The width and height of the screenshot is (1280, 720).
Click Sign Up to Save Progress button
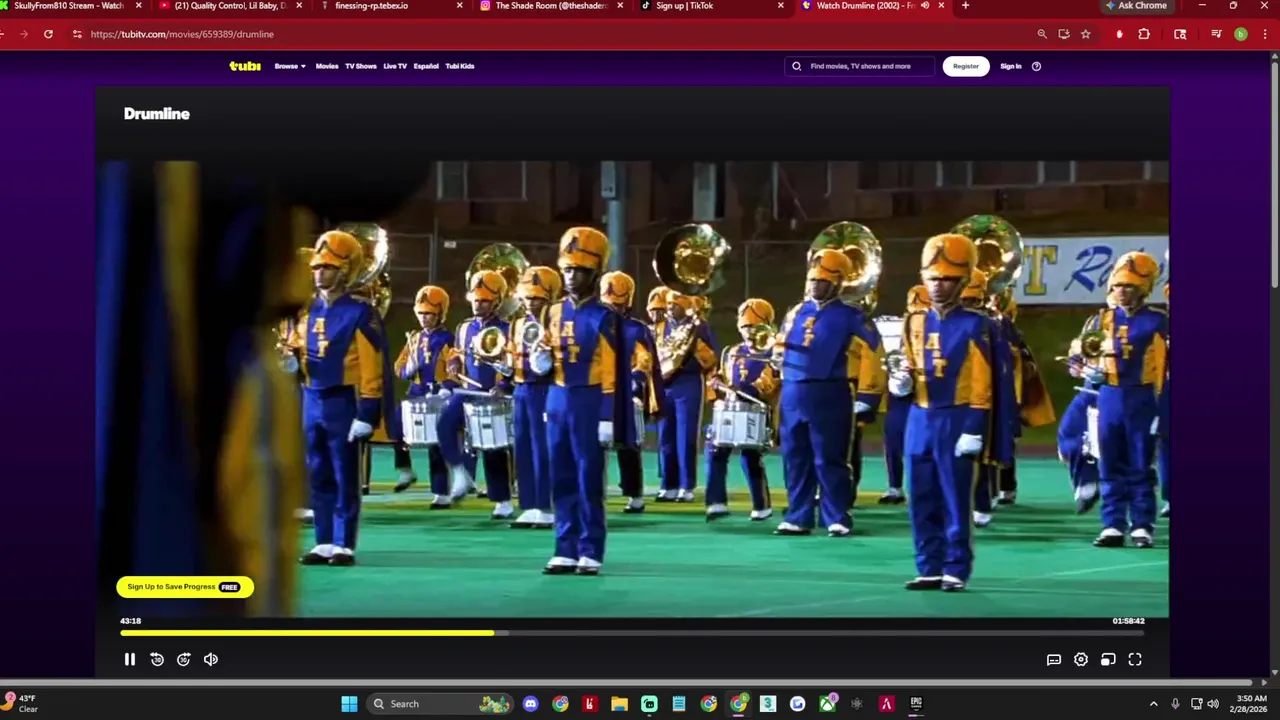[x=185, y=587]
